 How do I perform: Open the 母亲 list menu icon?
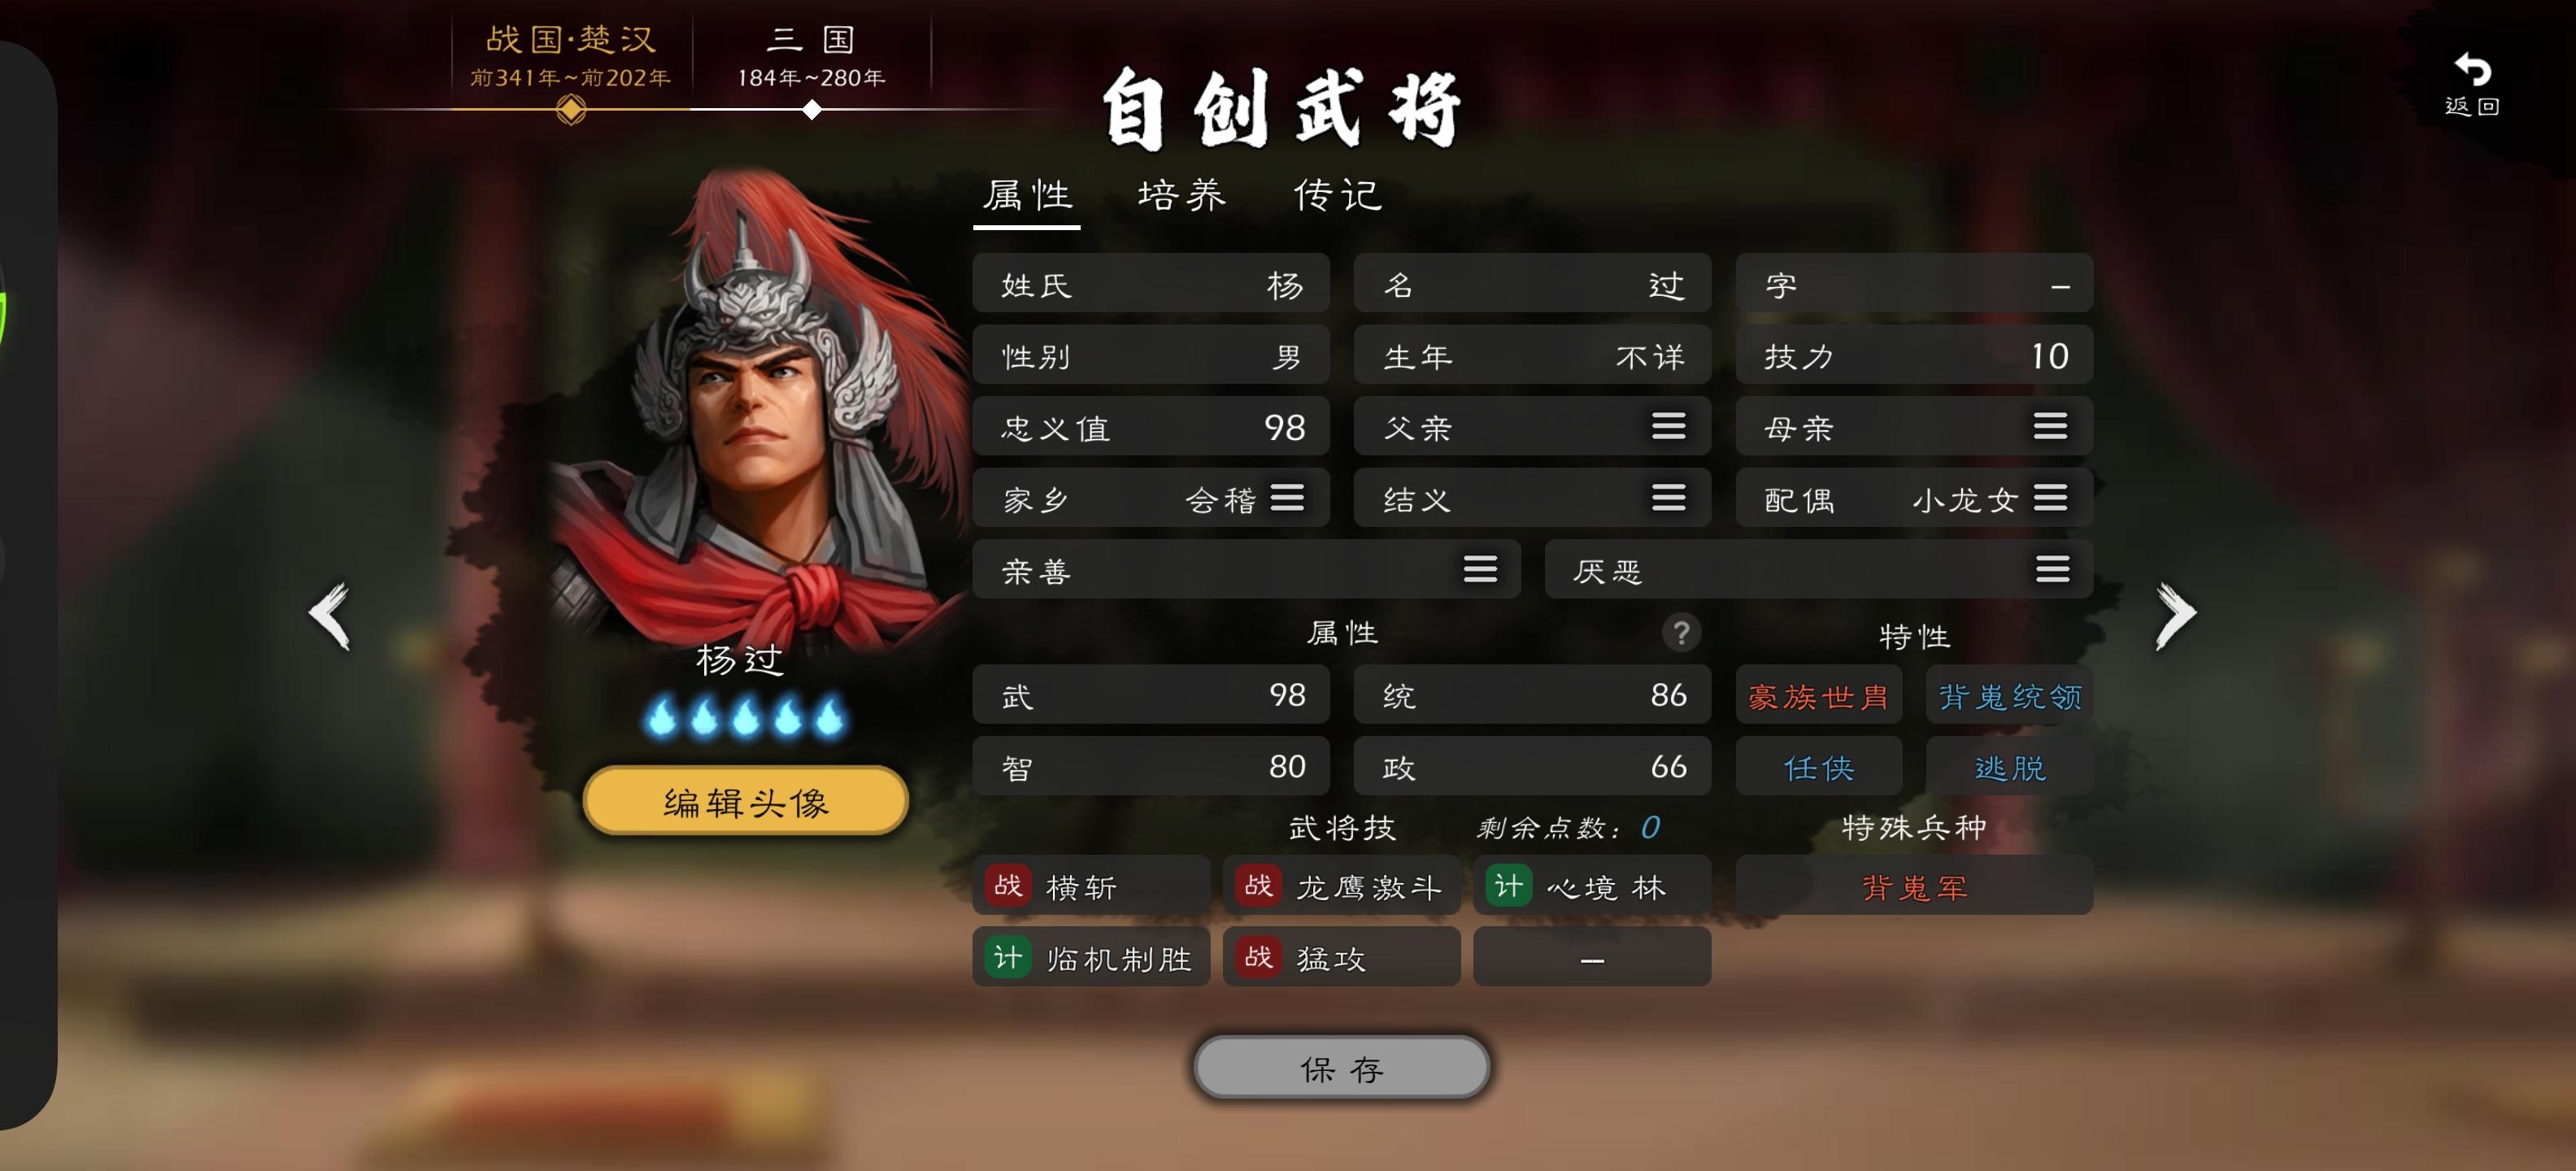(x=2050, y=427)
